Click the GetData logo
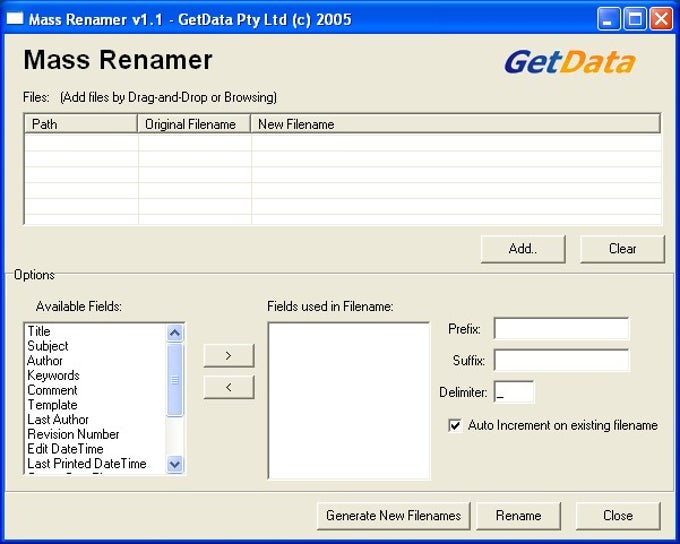Image resolution: width=680 pixels, height=544 pixels. [x=570, y=62]
